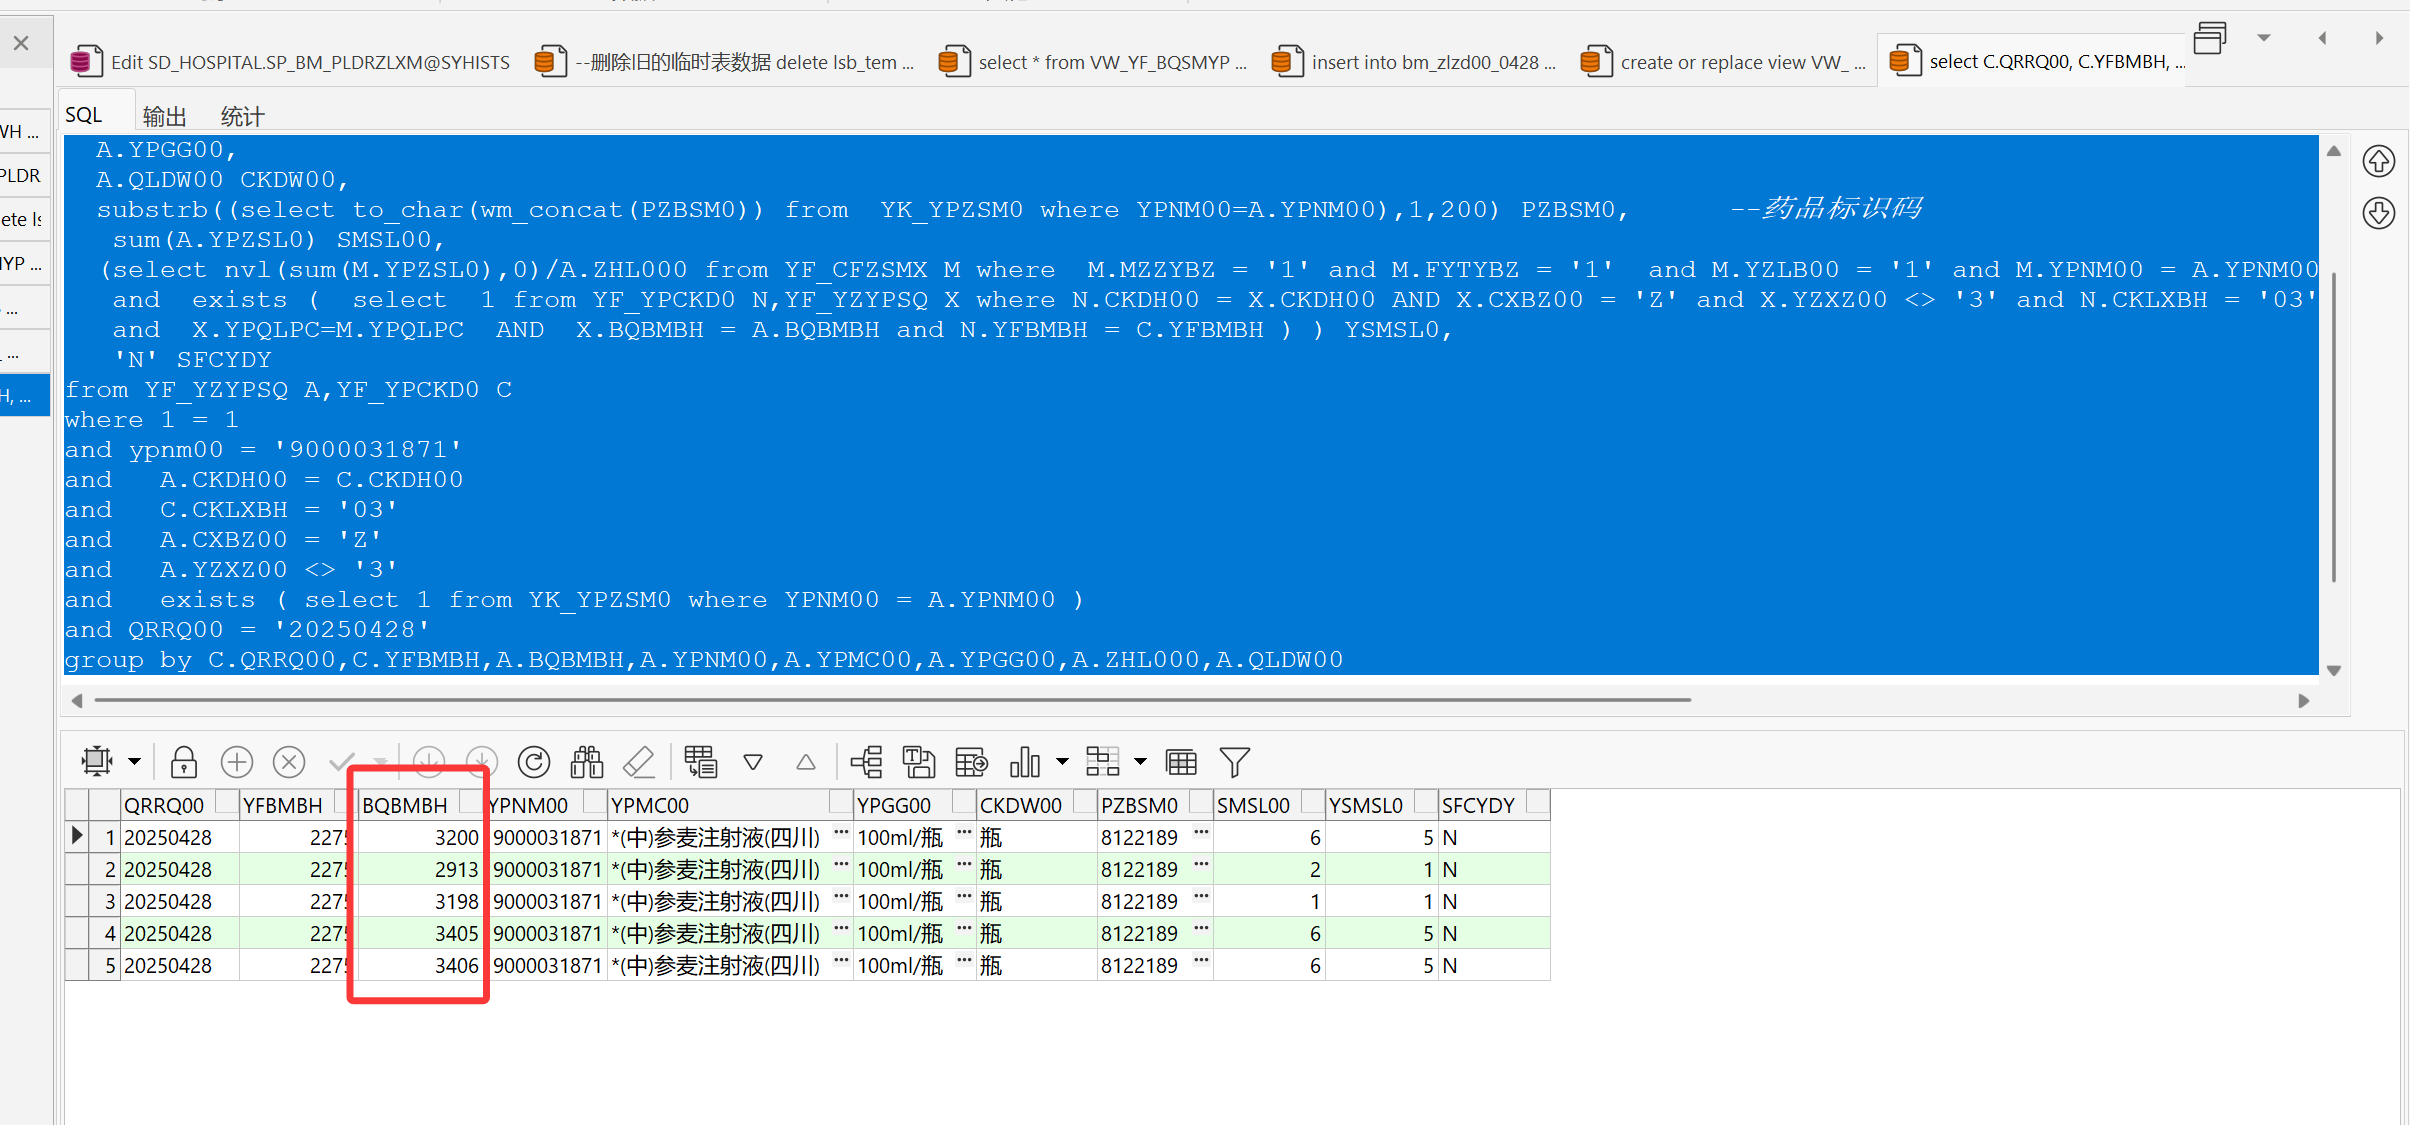Viewport: 2410px width, 1125px height.
Task: Open the binoculars find-in-grid tool
Action: 587,762
